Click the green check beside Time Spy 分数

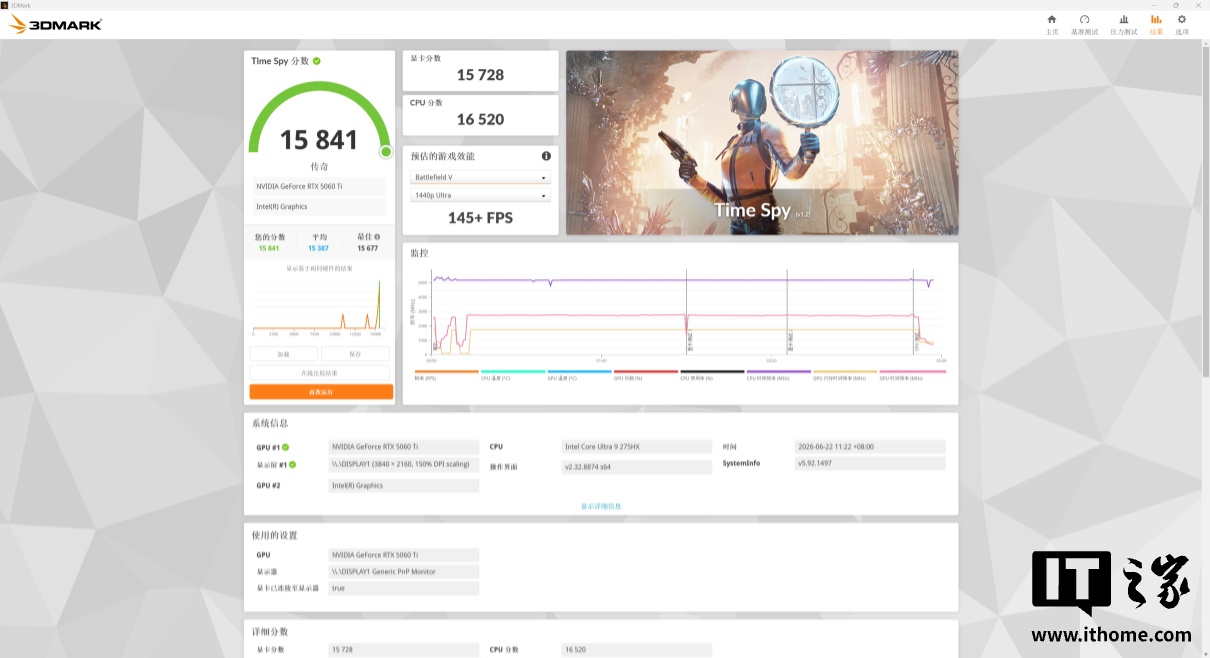click(x=317, y=61)
